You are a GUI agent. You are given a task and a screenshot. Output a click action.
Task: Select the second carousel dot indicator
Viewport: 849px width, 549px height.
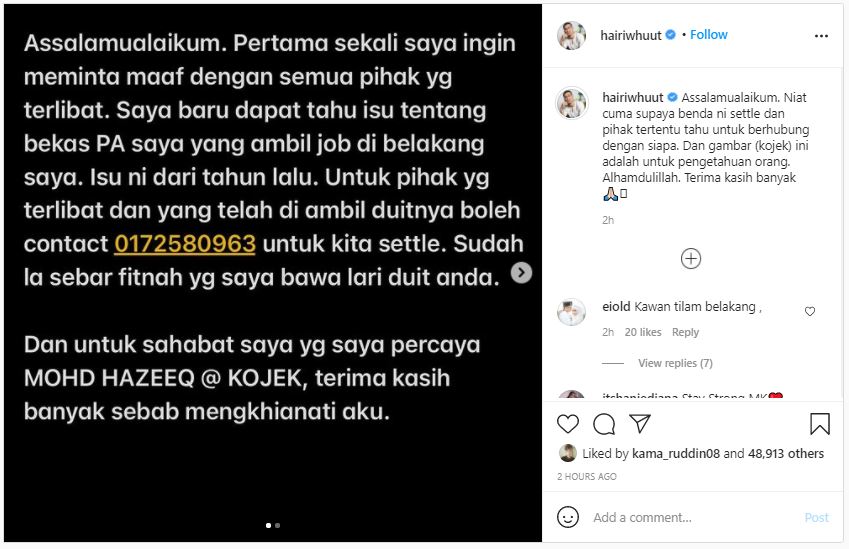click(x=277, y=525)
